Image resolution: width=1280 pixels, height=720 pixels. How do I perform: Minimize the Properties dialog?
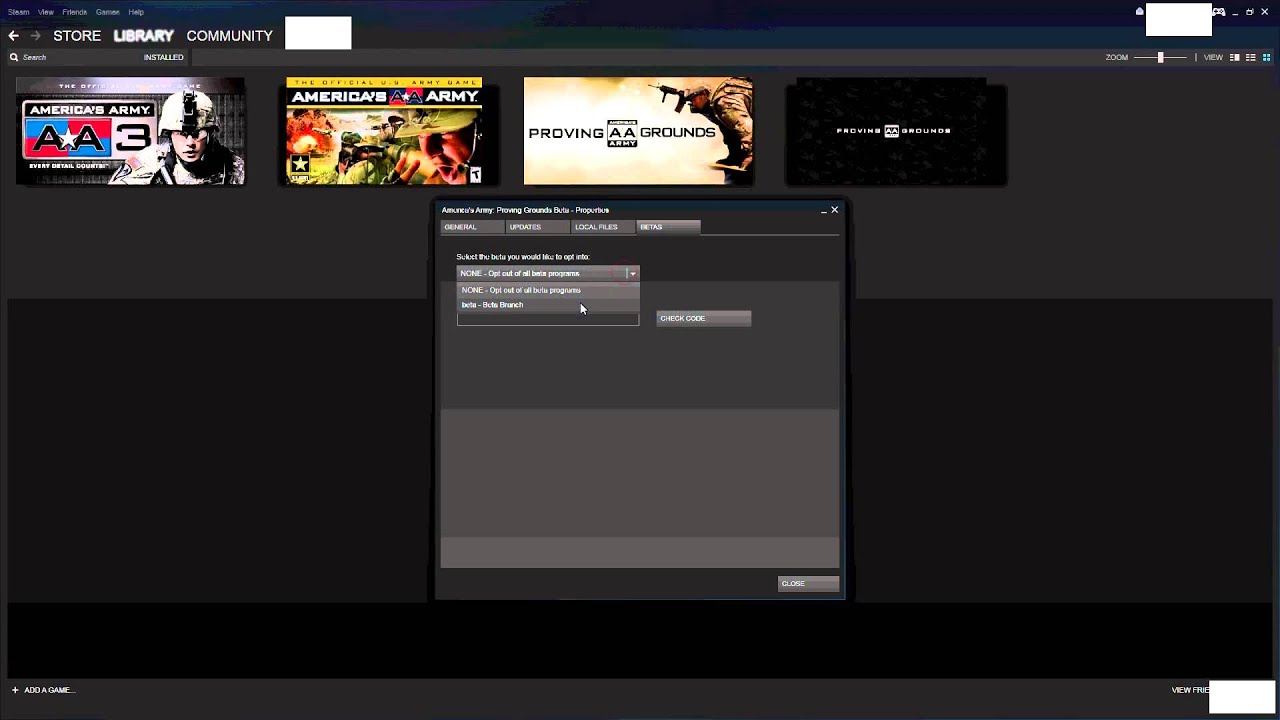pos(823,210)
